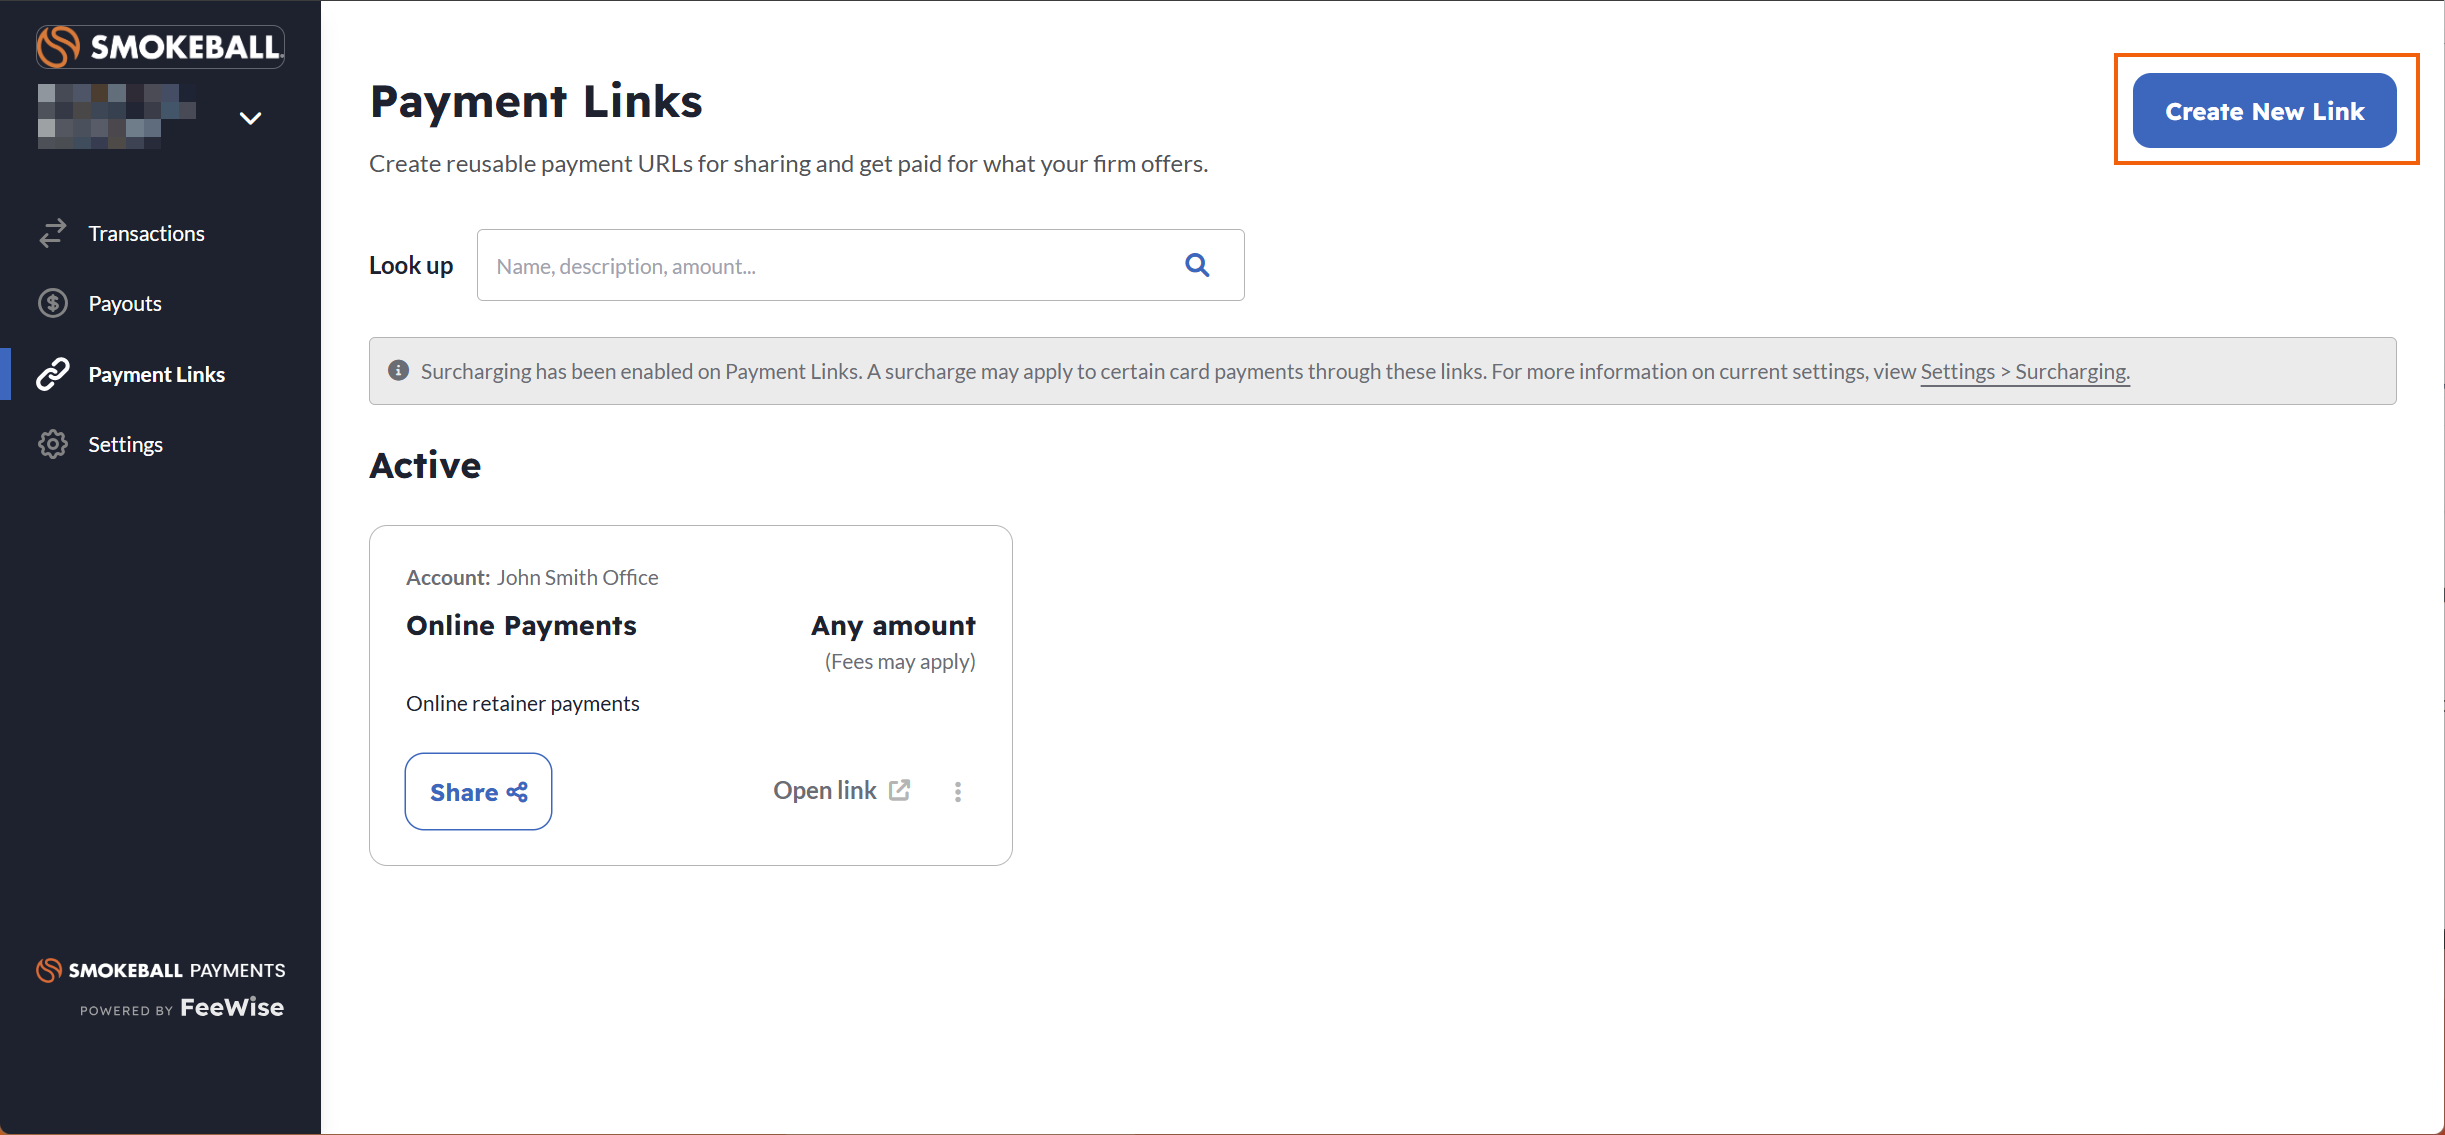The image size is (2445, 1135).
Task: Click the Share button on Online Payments card
Action: pos(478,791)
